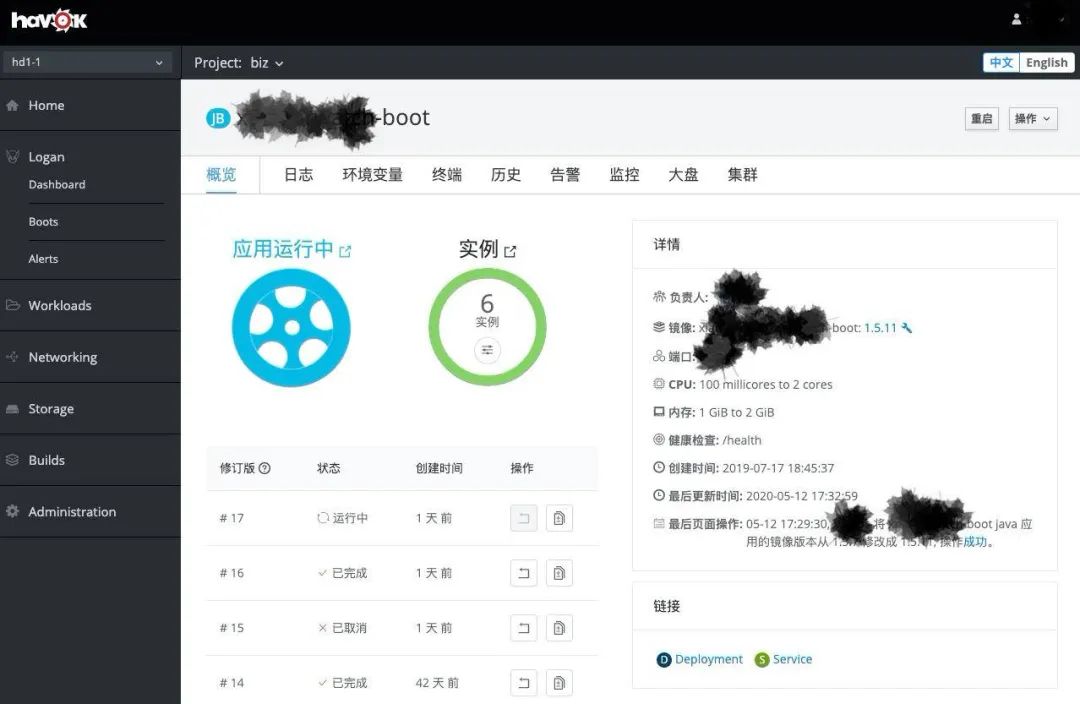Screen dimensions: 1080x704
Task: Click the user account icon in header
Action: point(1017,19)
